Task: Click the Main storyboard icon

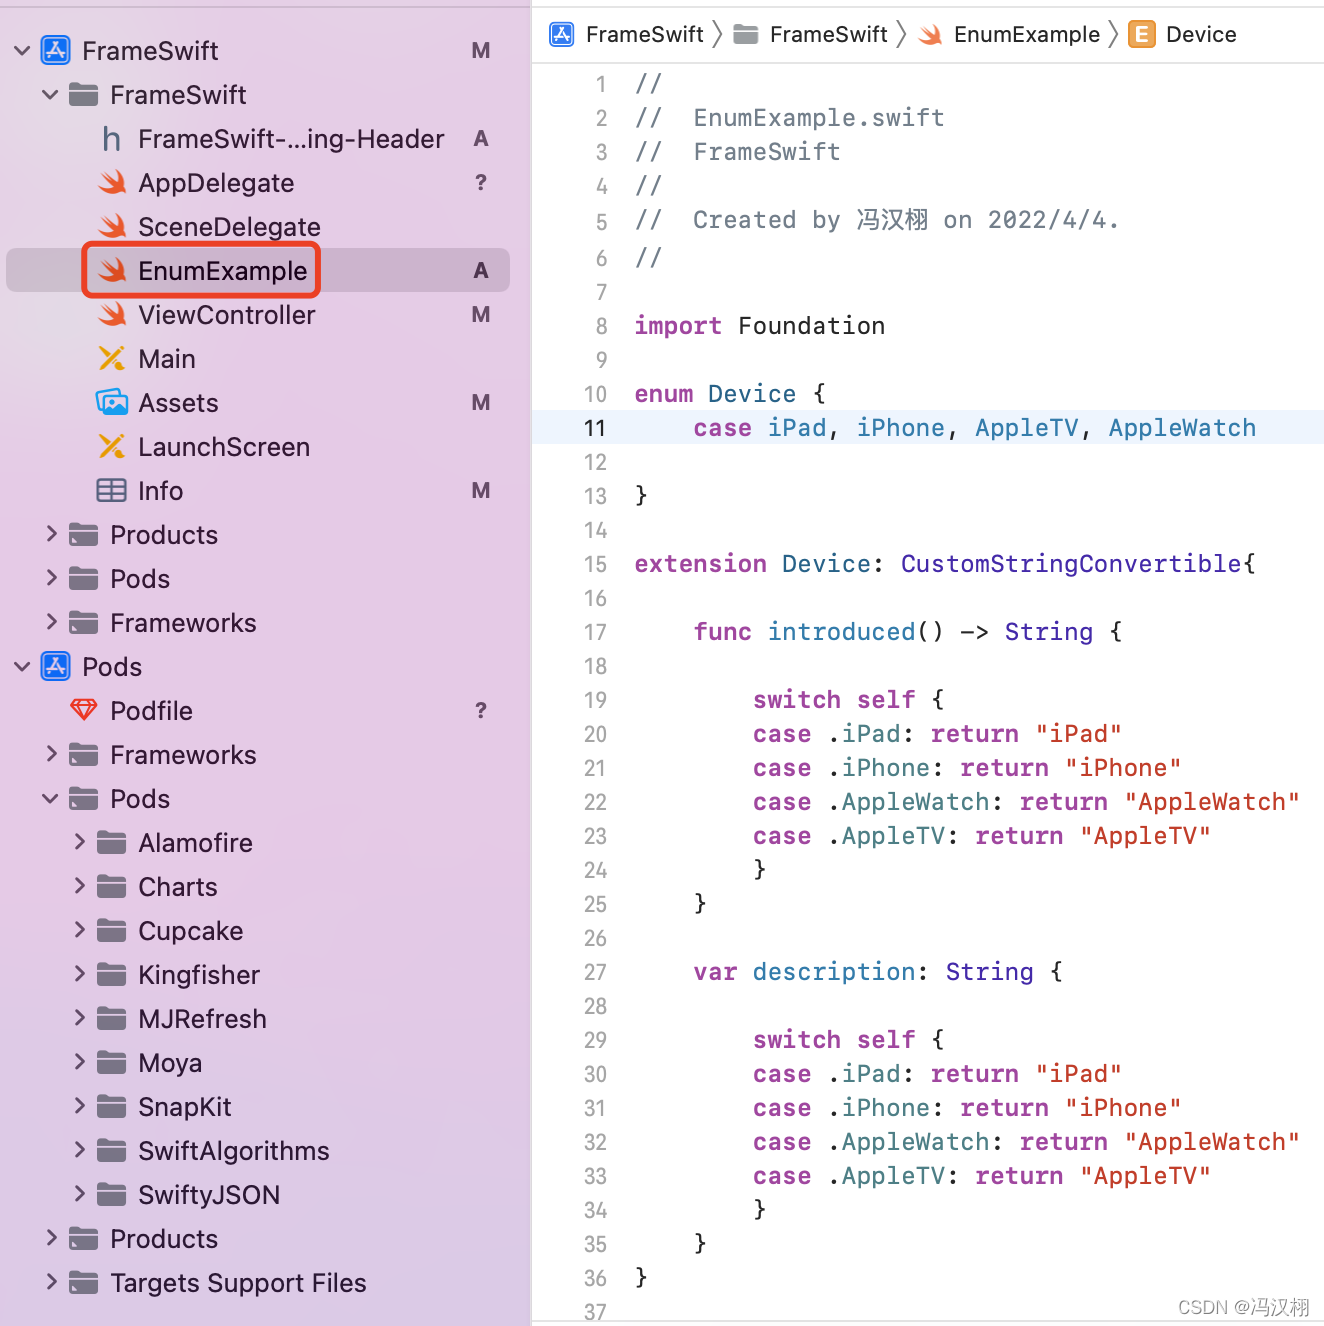Action: pos(112,358)
